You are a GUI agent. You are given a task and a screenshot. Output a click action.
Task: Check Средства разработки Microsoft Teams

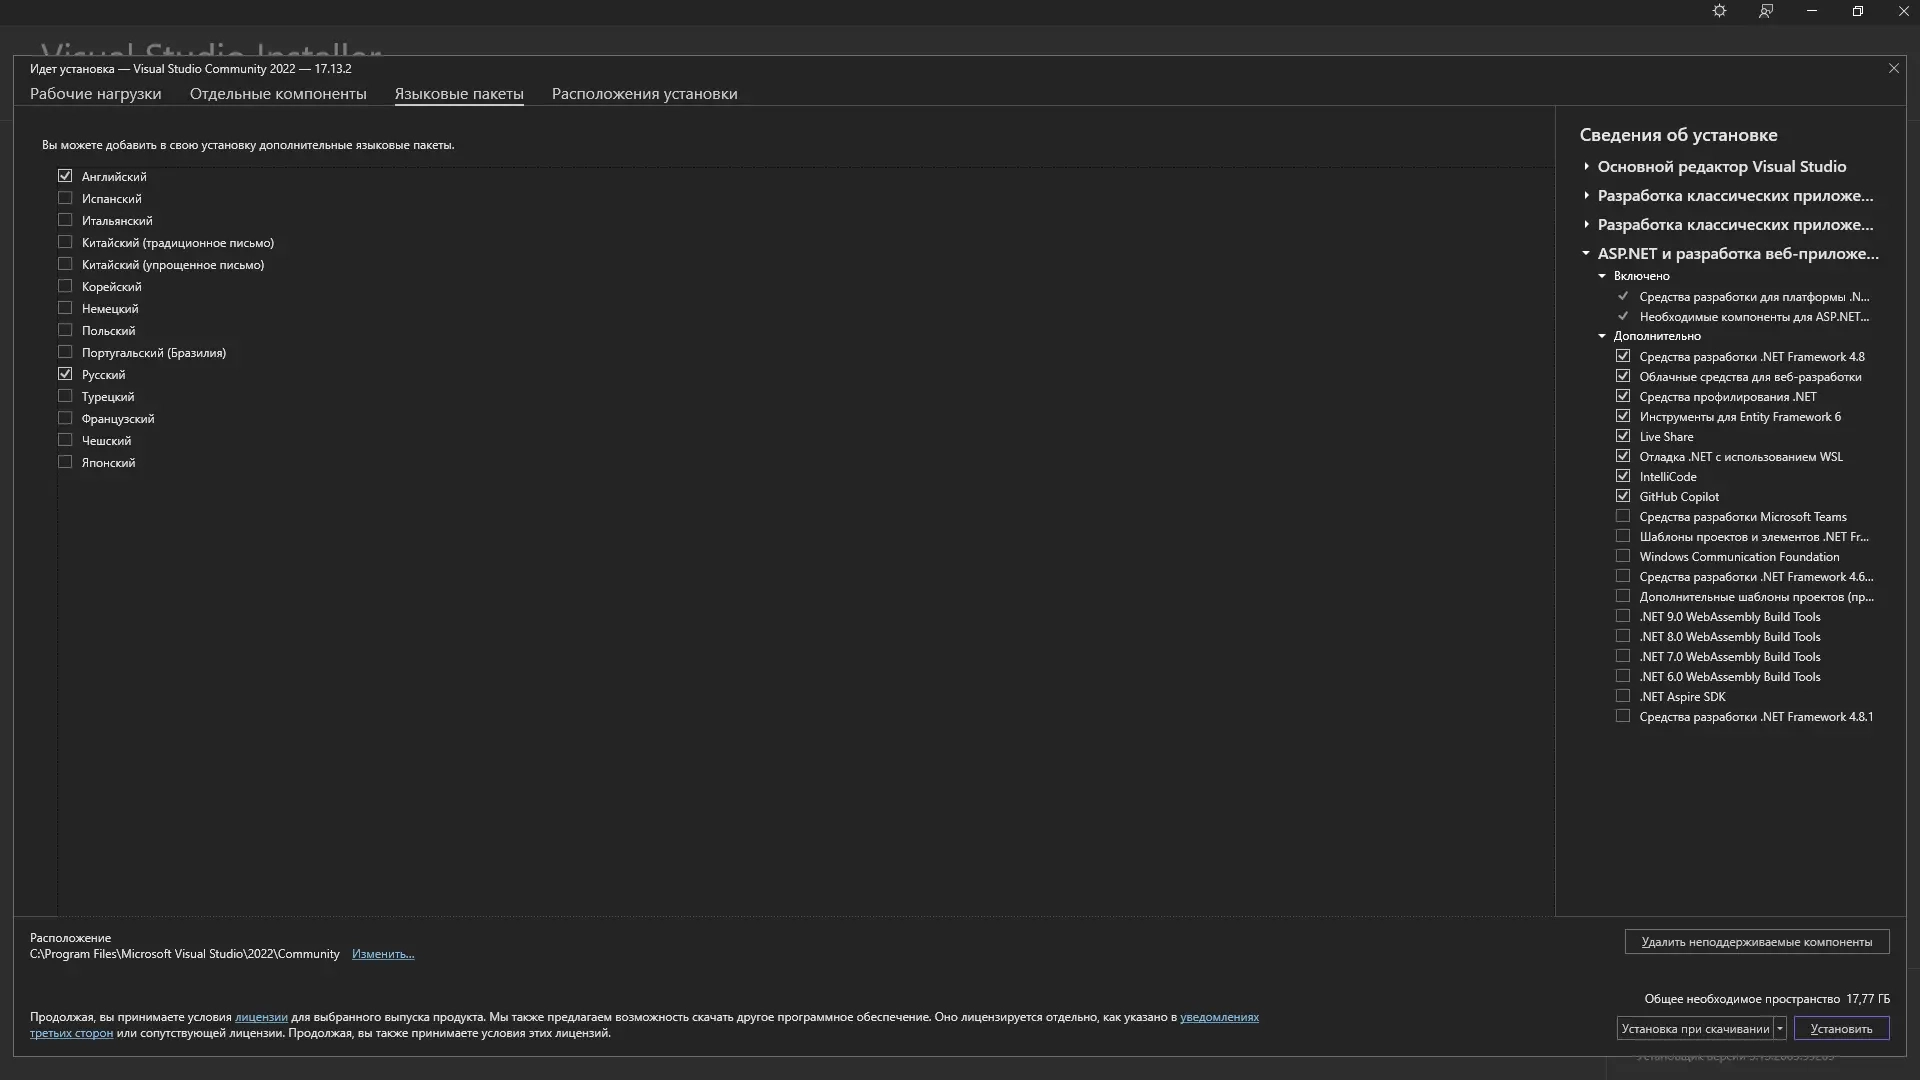[1623, 516]
